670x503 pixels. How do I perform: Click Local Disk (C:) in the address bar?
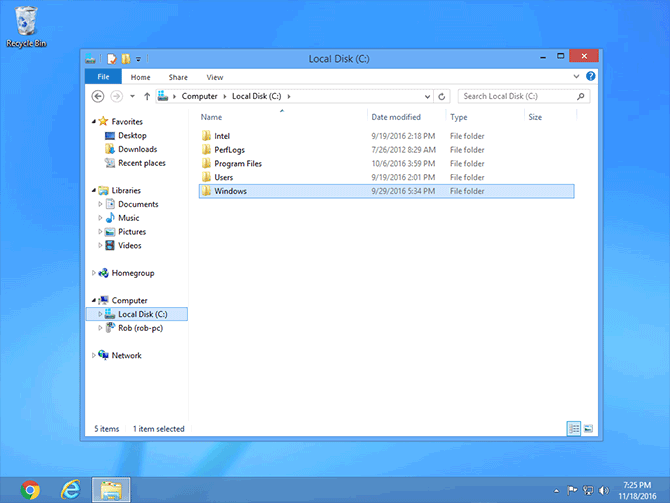tap(256, 96)
